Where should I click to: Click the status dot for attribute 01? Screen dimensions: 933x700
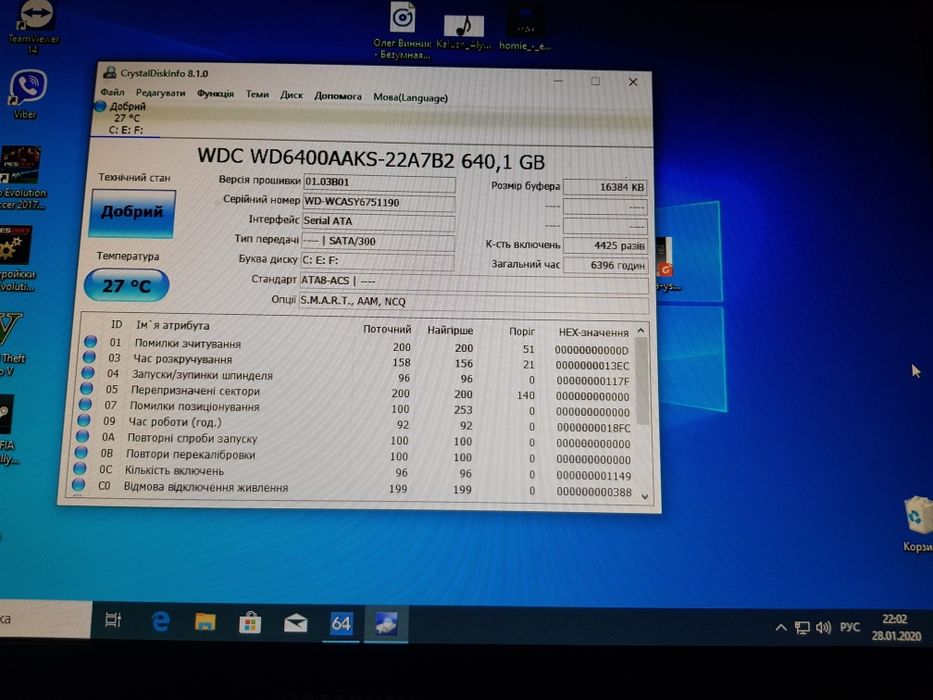(x=90, y=342)
